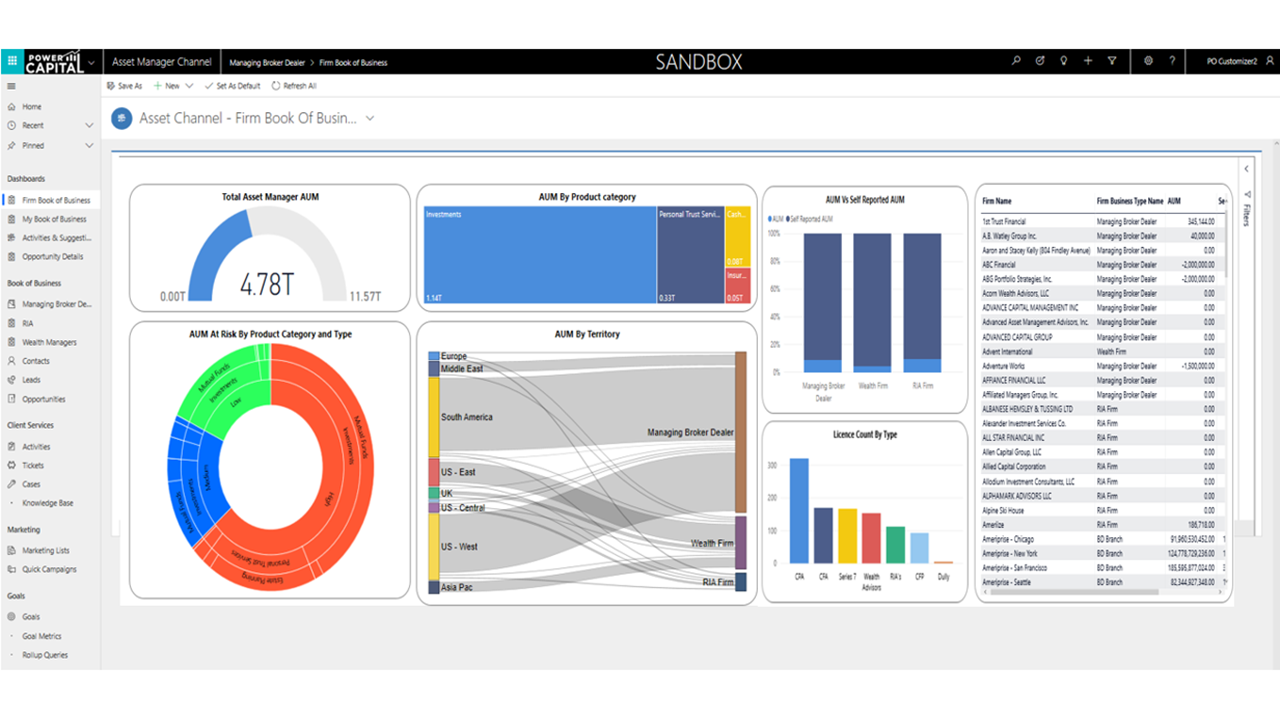Click the round blue dashboard icon beside the title
The width and height of the screenshot is (1280, 720).
click(x=122, y=118)
